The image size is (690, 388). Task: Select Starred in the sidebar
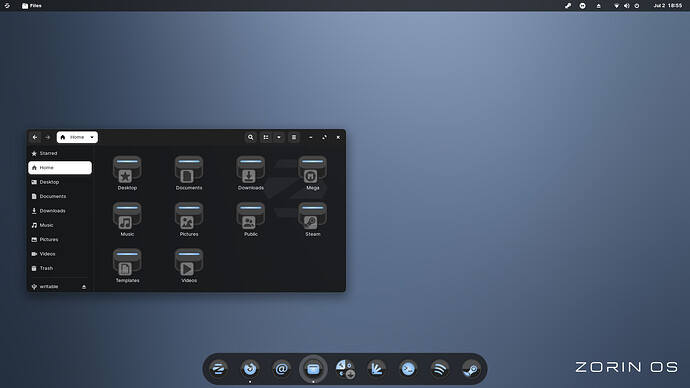60,154
